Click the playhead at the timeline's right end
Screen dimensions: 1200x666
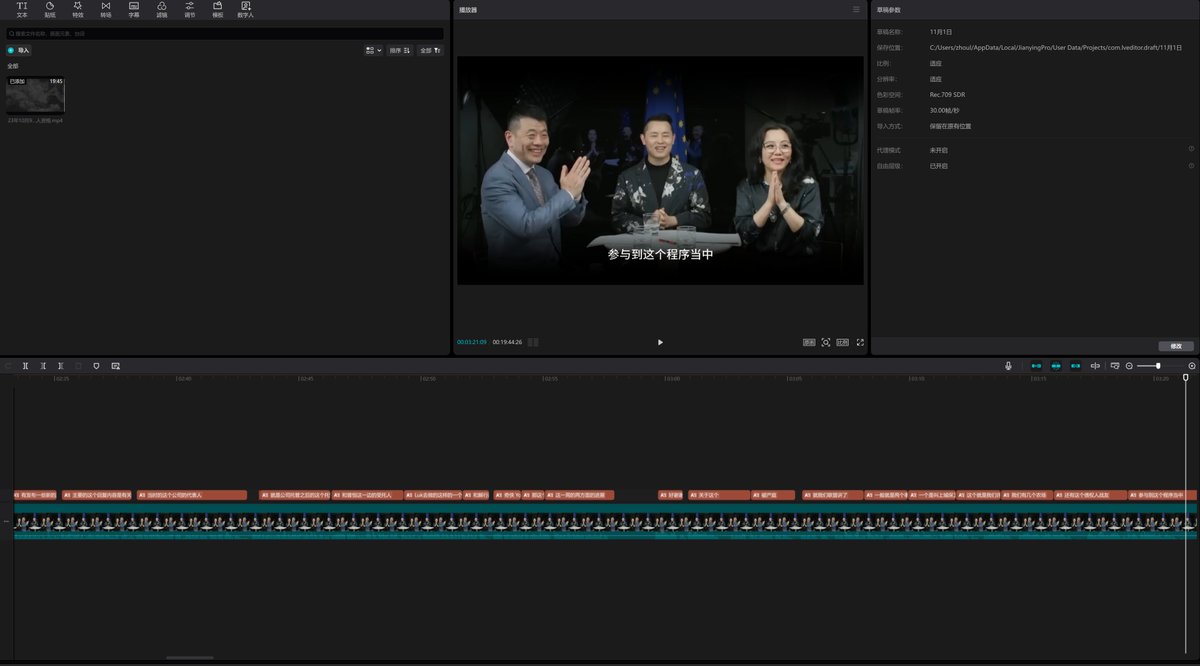pyautogui.click(x=1186, y=377)
